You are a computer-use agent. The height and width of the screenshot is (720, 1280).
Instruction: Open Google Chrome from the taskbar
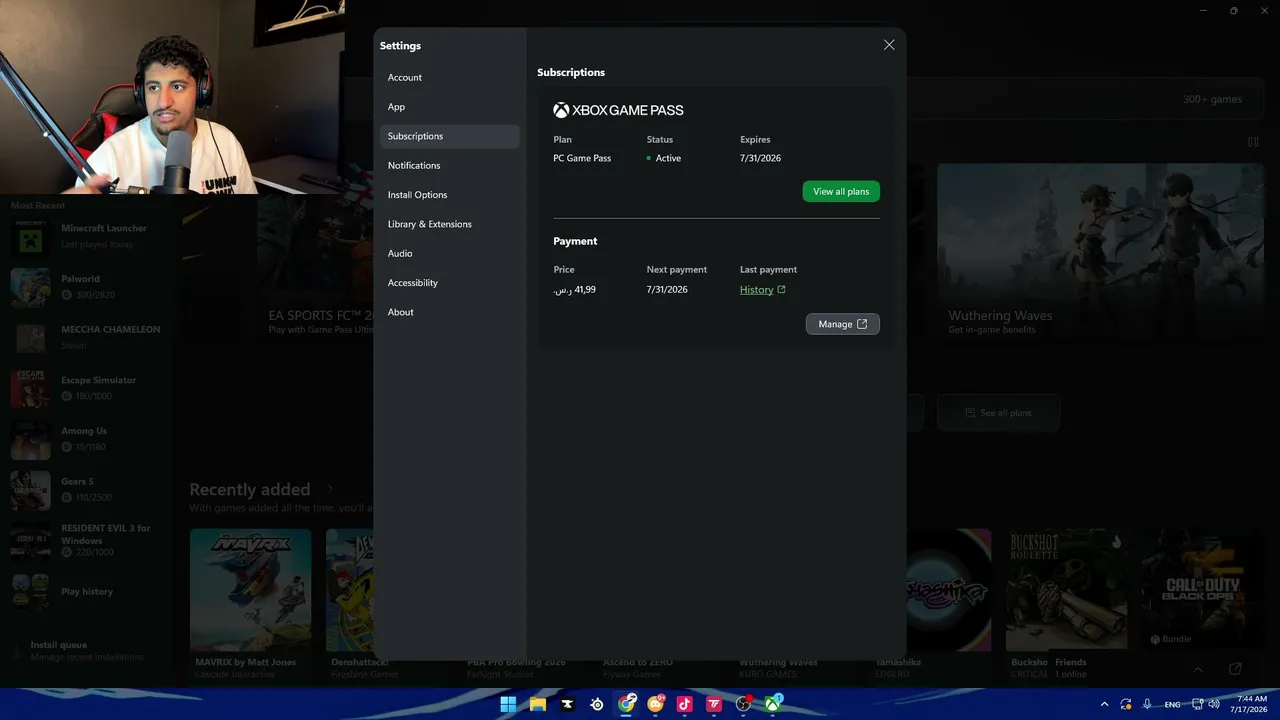(x=627, y=704)
